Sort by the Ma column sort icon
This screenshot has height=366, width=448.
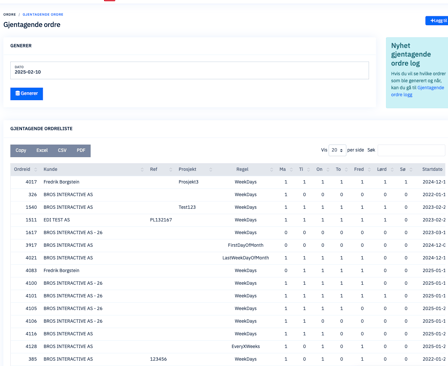pos(291,169)
